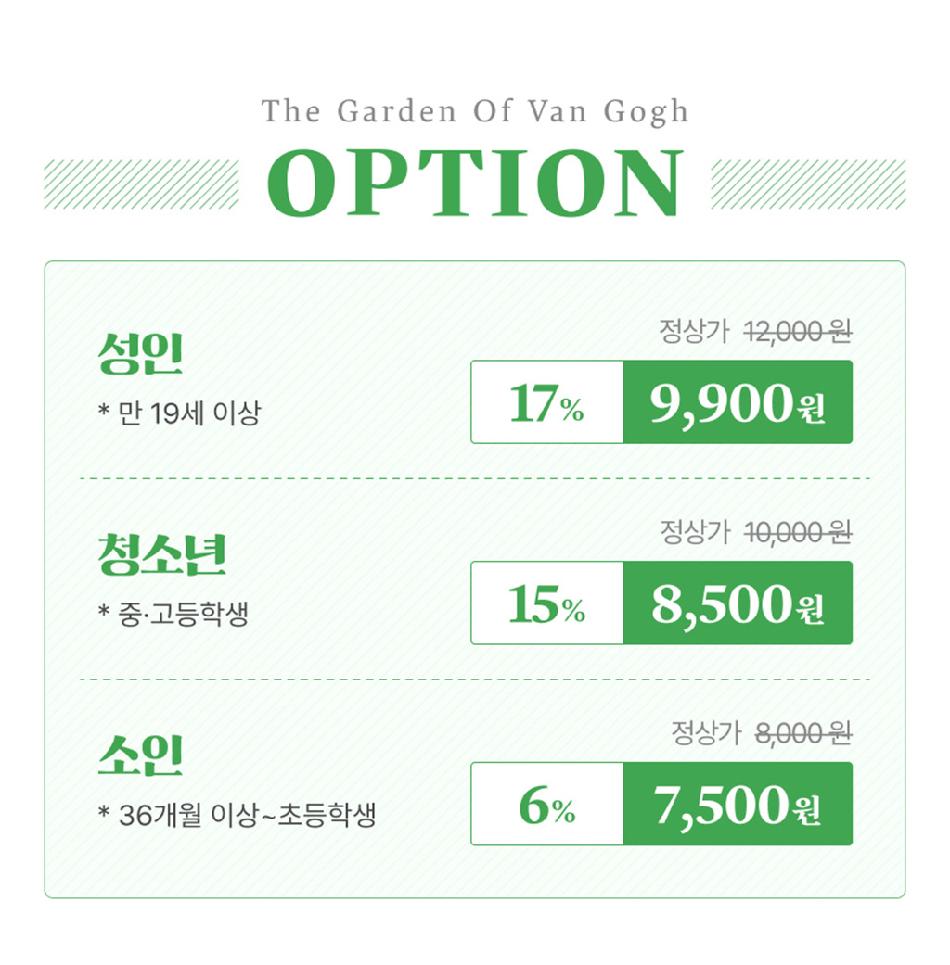Click the 성인 option heading
Screen dimensions: 950x965
[141, 354]
